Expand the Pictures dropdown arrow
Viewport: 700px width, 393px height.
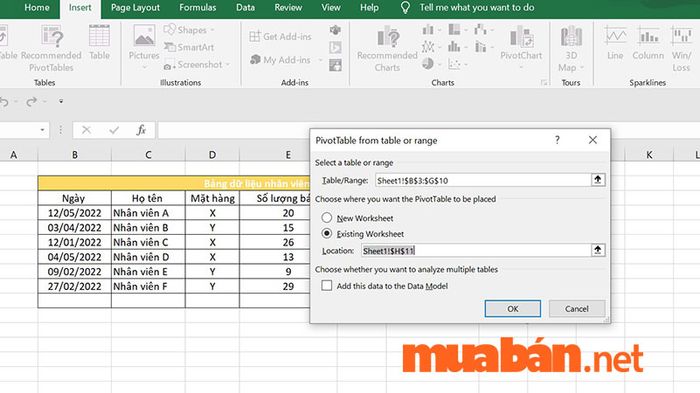[x=144, y=68]
